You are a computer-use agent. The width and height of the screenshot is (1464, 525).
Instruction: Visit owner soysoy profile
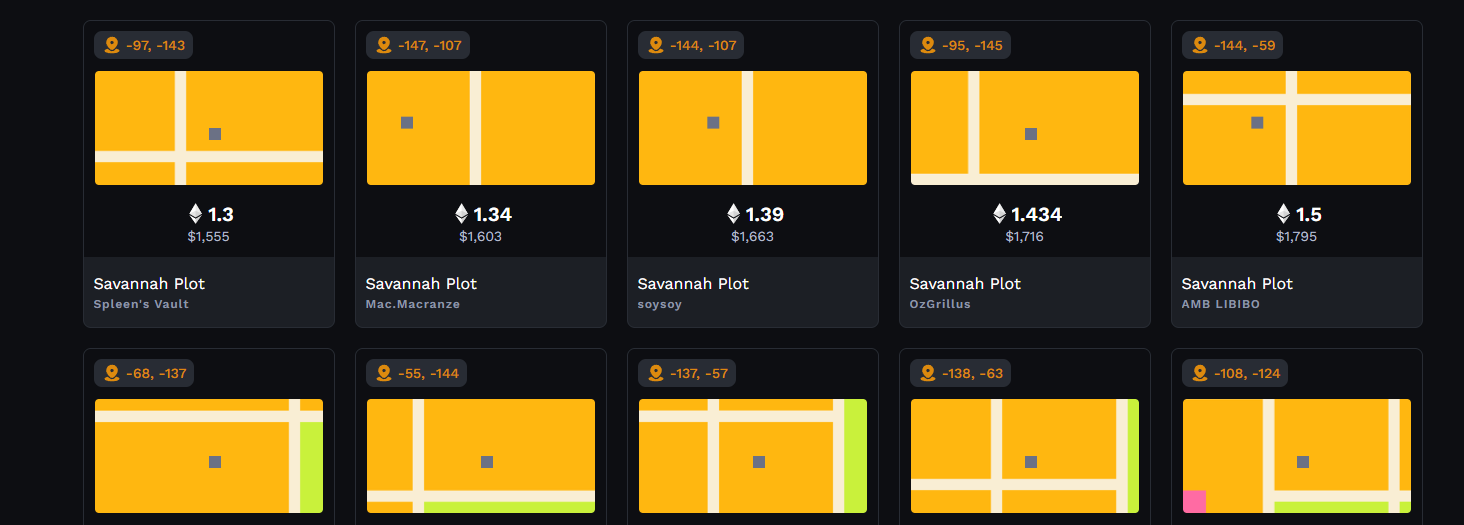tap(660, 304)
